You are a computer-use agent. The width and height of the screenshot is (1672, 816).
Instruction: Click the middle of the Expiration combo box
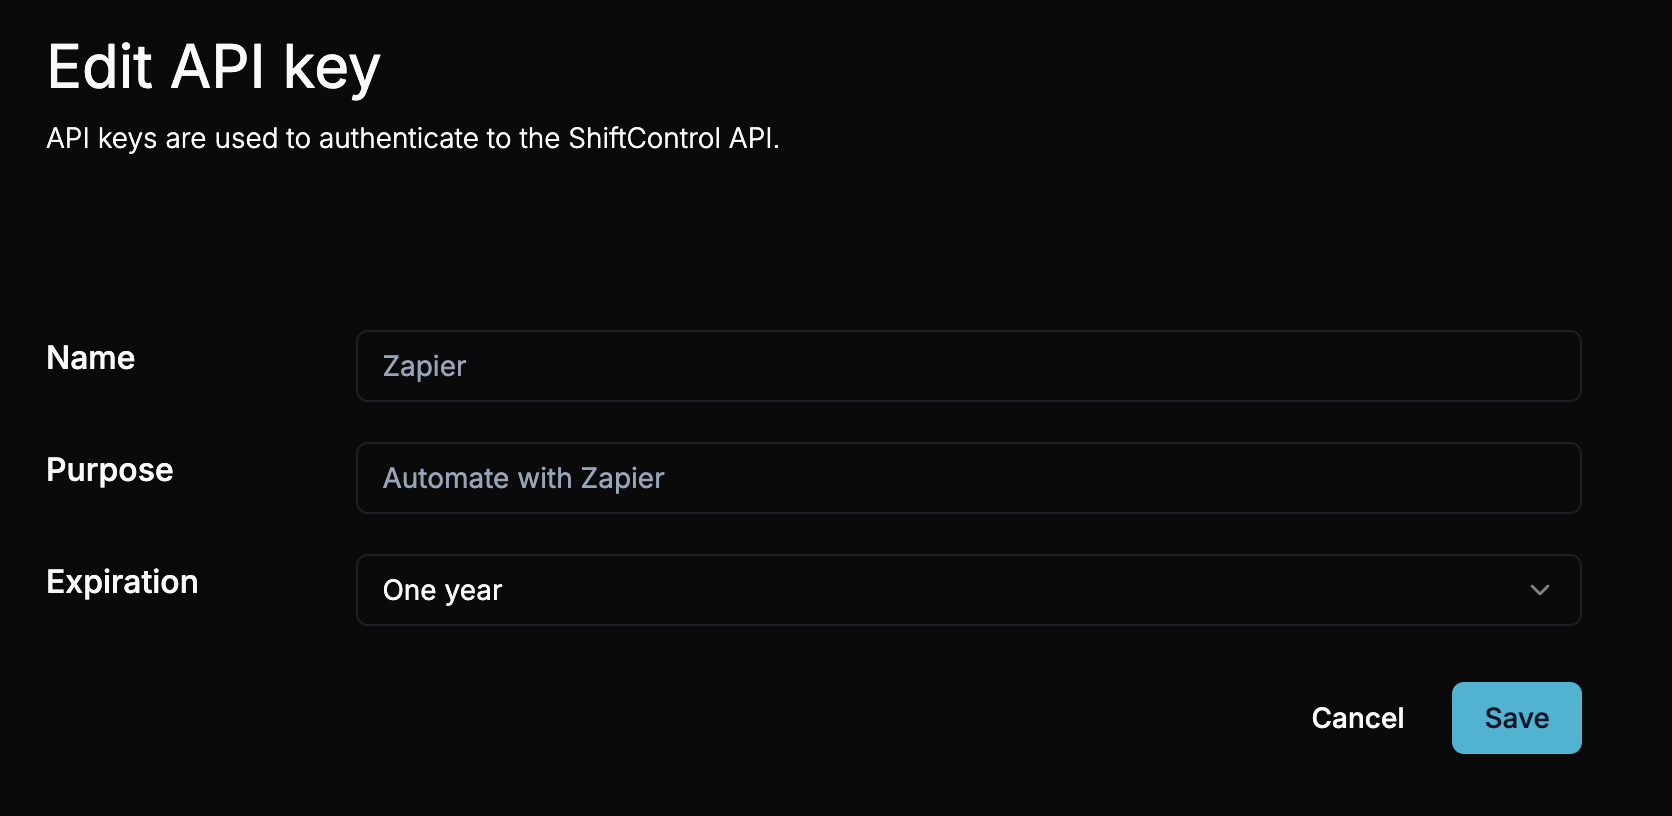[x=968, y=590]
